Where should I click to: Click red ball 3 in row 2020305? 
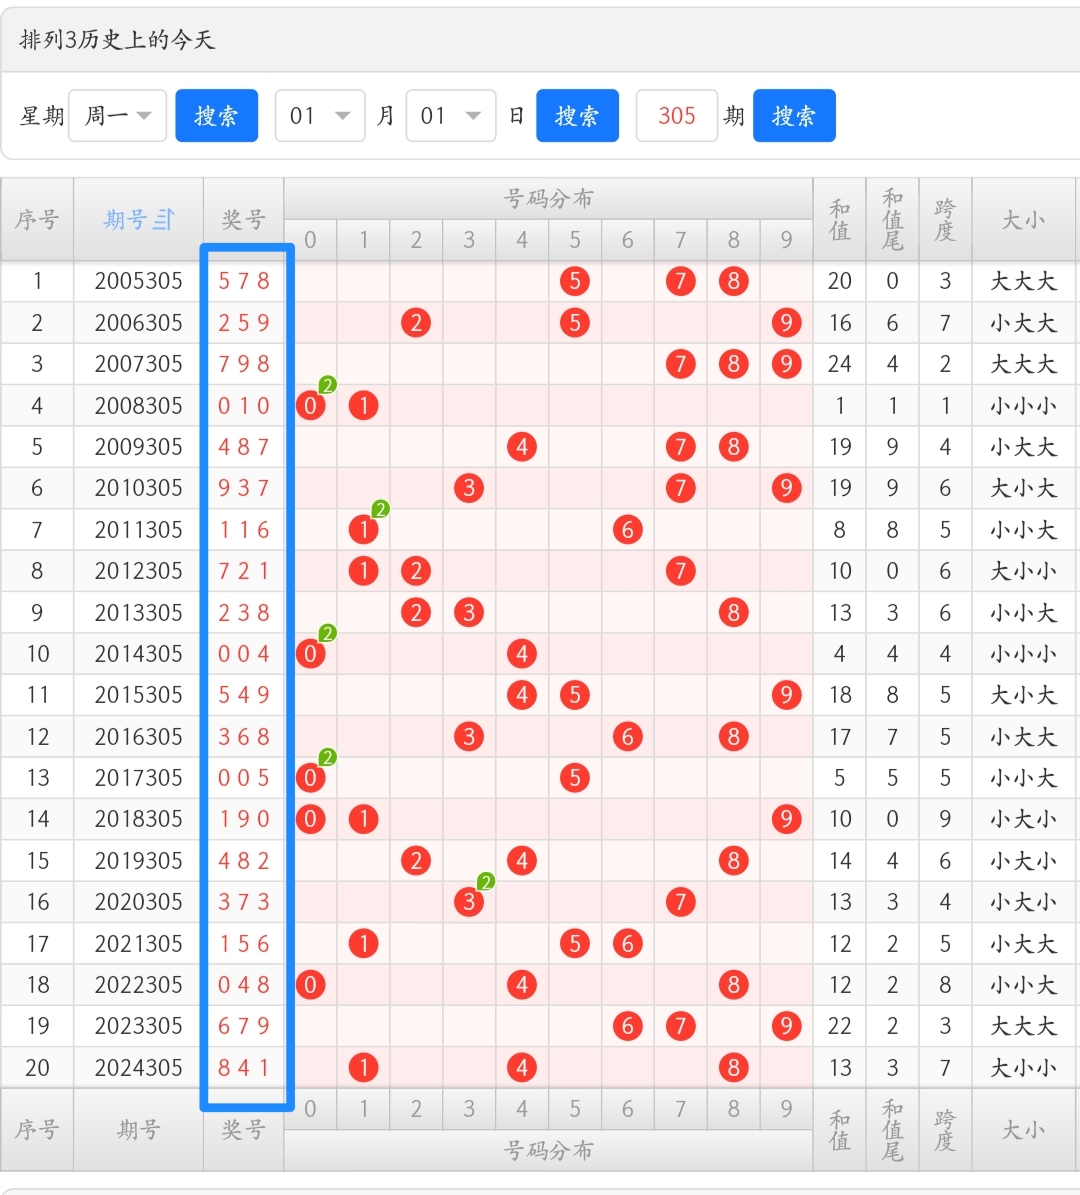click(469, 902)
